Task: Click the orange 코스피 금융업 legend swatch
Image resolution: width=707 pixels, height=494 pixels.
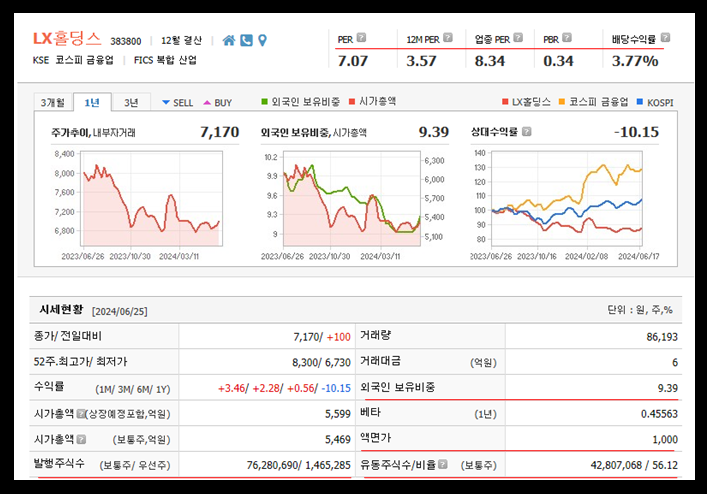Action: coord(562,102)
